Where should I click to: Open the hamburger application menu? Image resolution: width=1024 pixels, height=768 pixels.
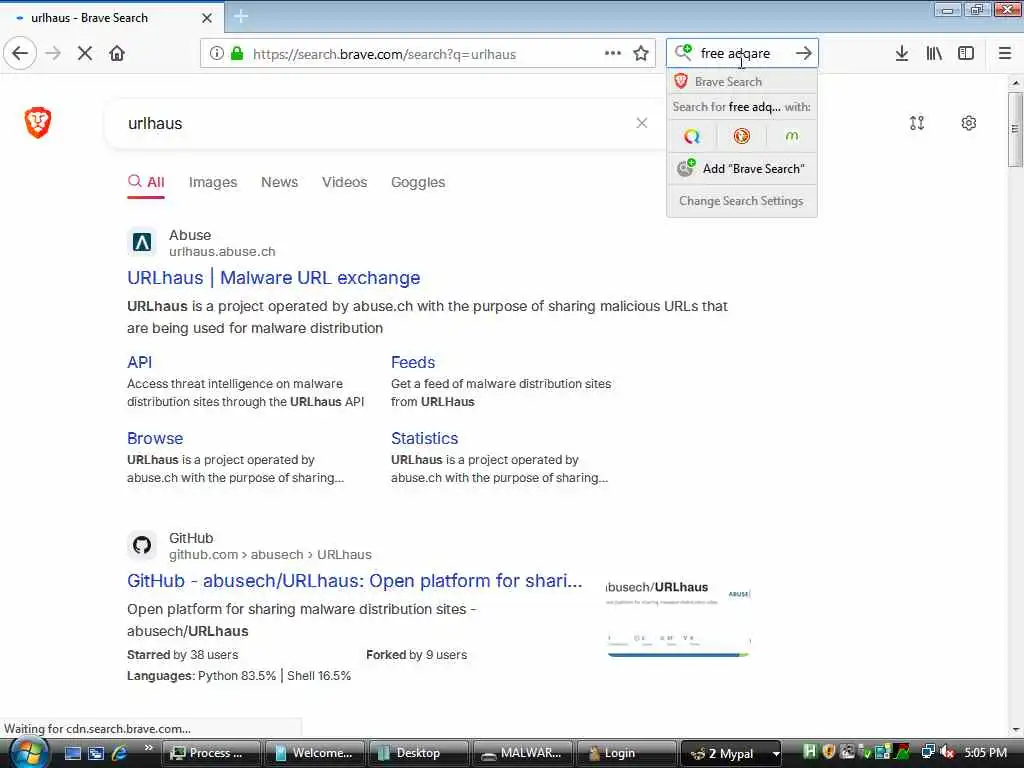tap(1005, 54)
